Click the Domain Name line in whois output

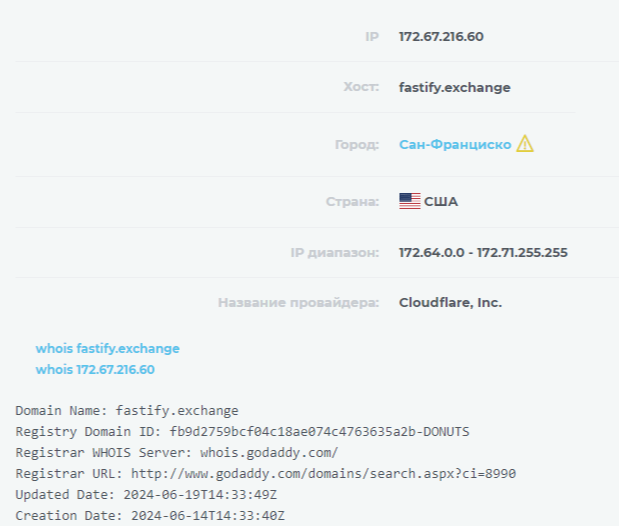(x=127, y=410)
